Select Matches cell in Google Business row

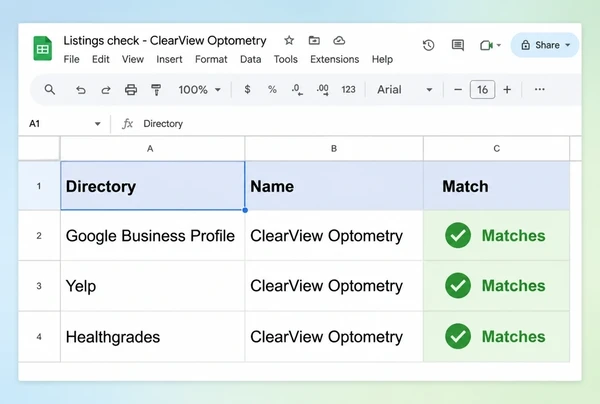point(497,236)
